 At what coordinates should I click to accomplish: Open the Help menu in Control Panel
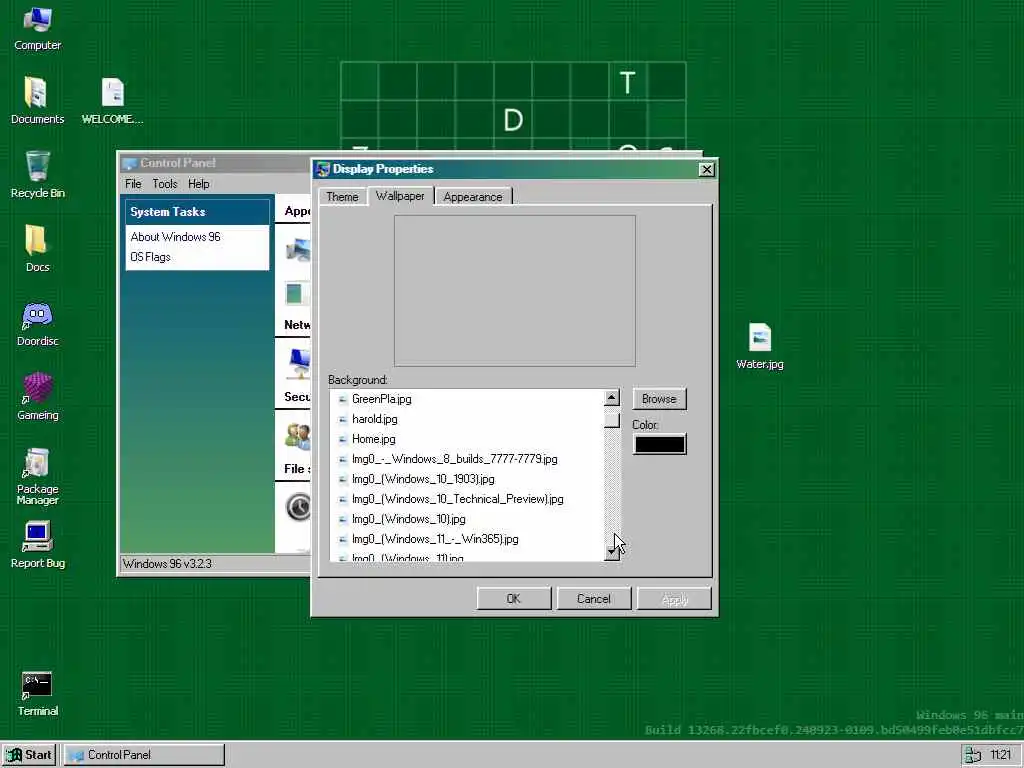[x=199, y=184]
